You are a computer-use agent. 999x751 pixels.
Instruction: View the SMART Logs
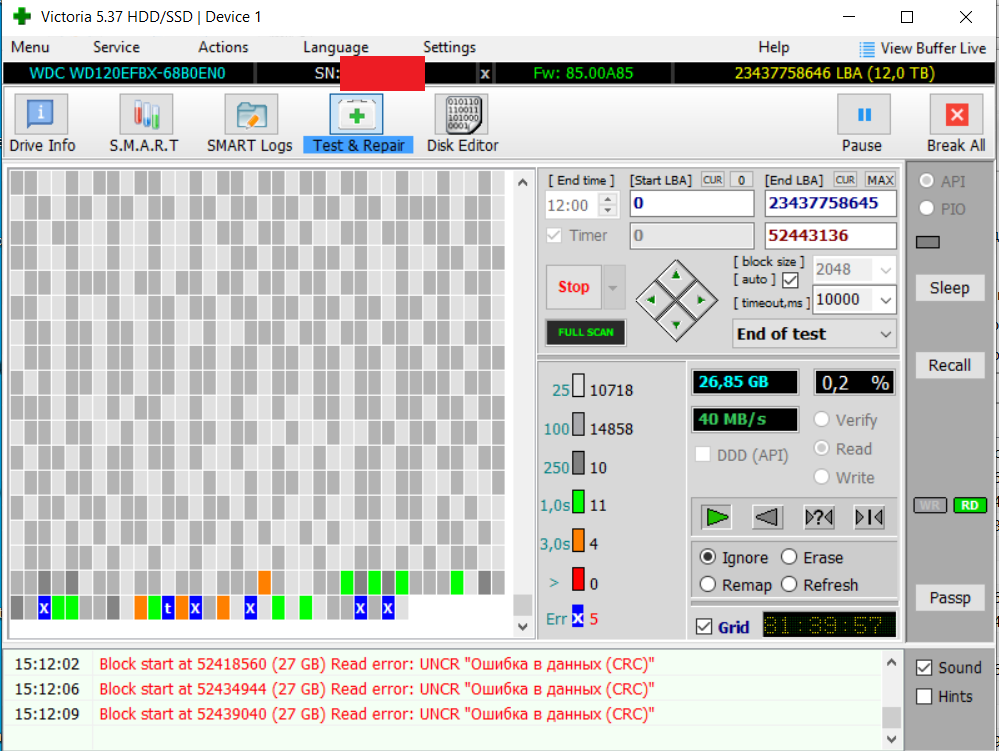point(249,121)
